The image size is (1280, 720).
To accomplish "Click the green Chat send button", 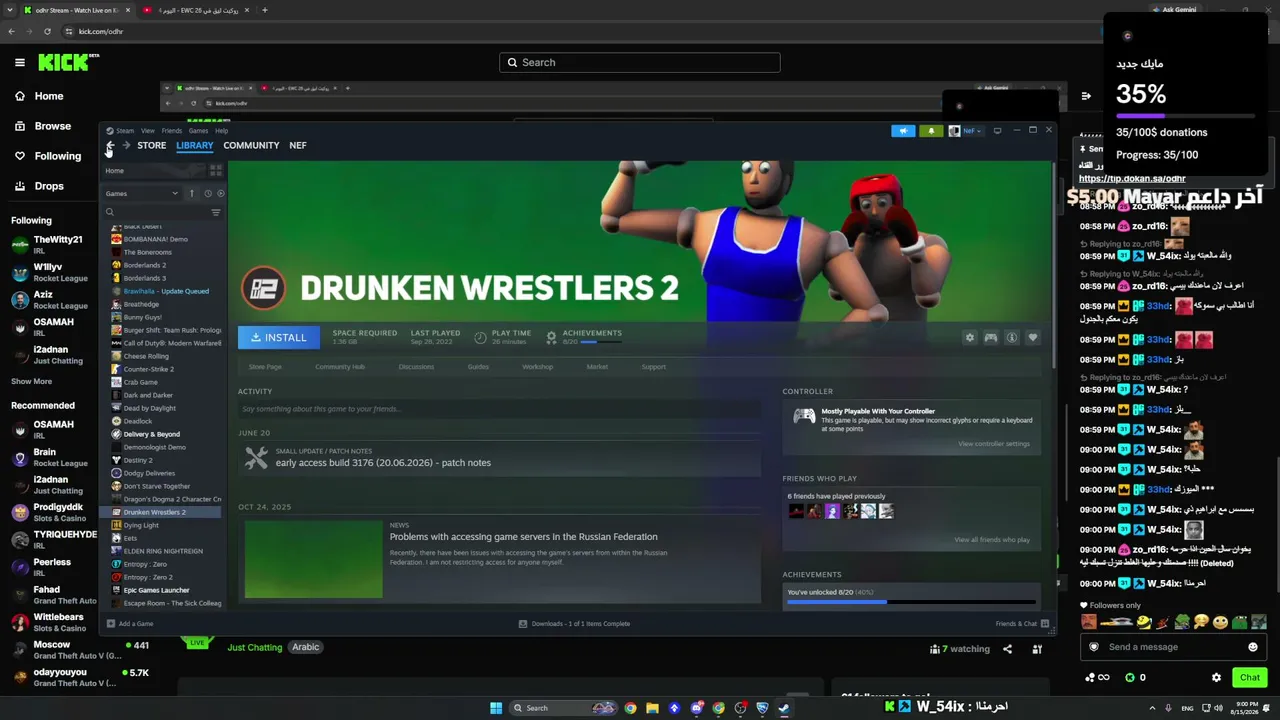I will 1250,677.
